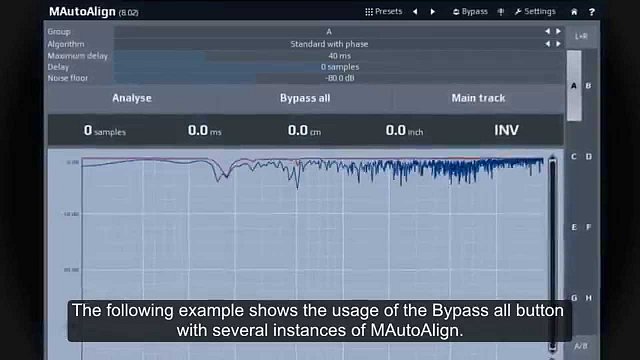Adjust the Delay samples slider
640x360 pixels.
[x=339, y=67]
